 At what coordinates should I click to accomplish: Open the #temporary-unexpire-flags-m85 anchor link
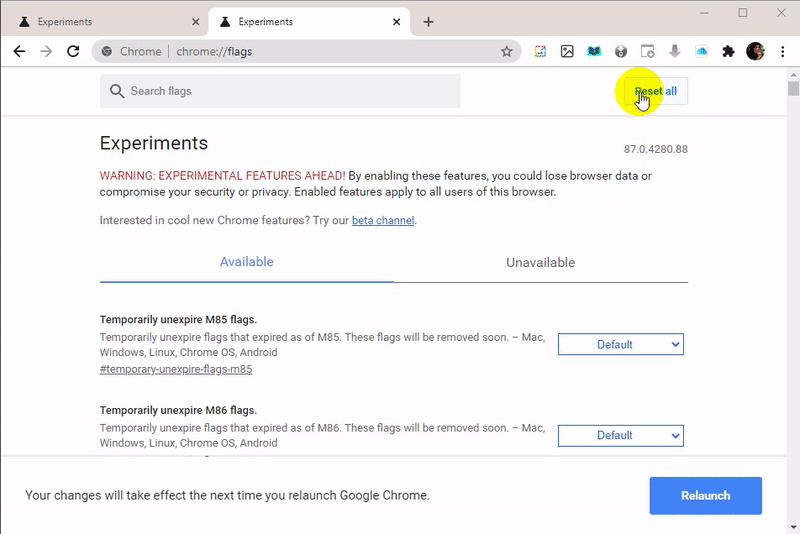click(176, 369)
